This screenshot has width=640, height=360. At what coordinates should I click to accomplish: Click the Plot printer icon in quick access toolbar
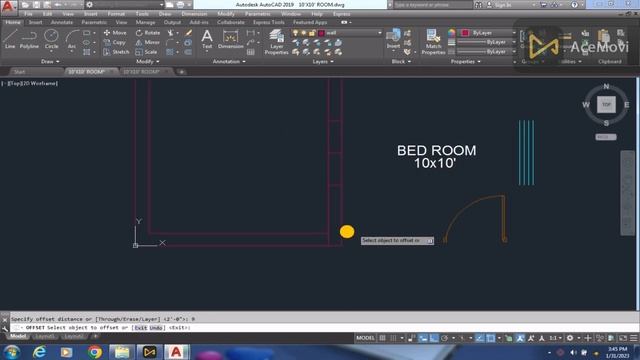click(x=180, y=5)
